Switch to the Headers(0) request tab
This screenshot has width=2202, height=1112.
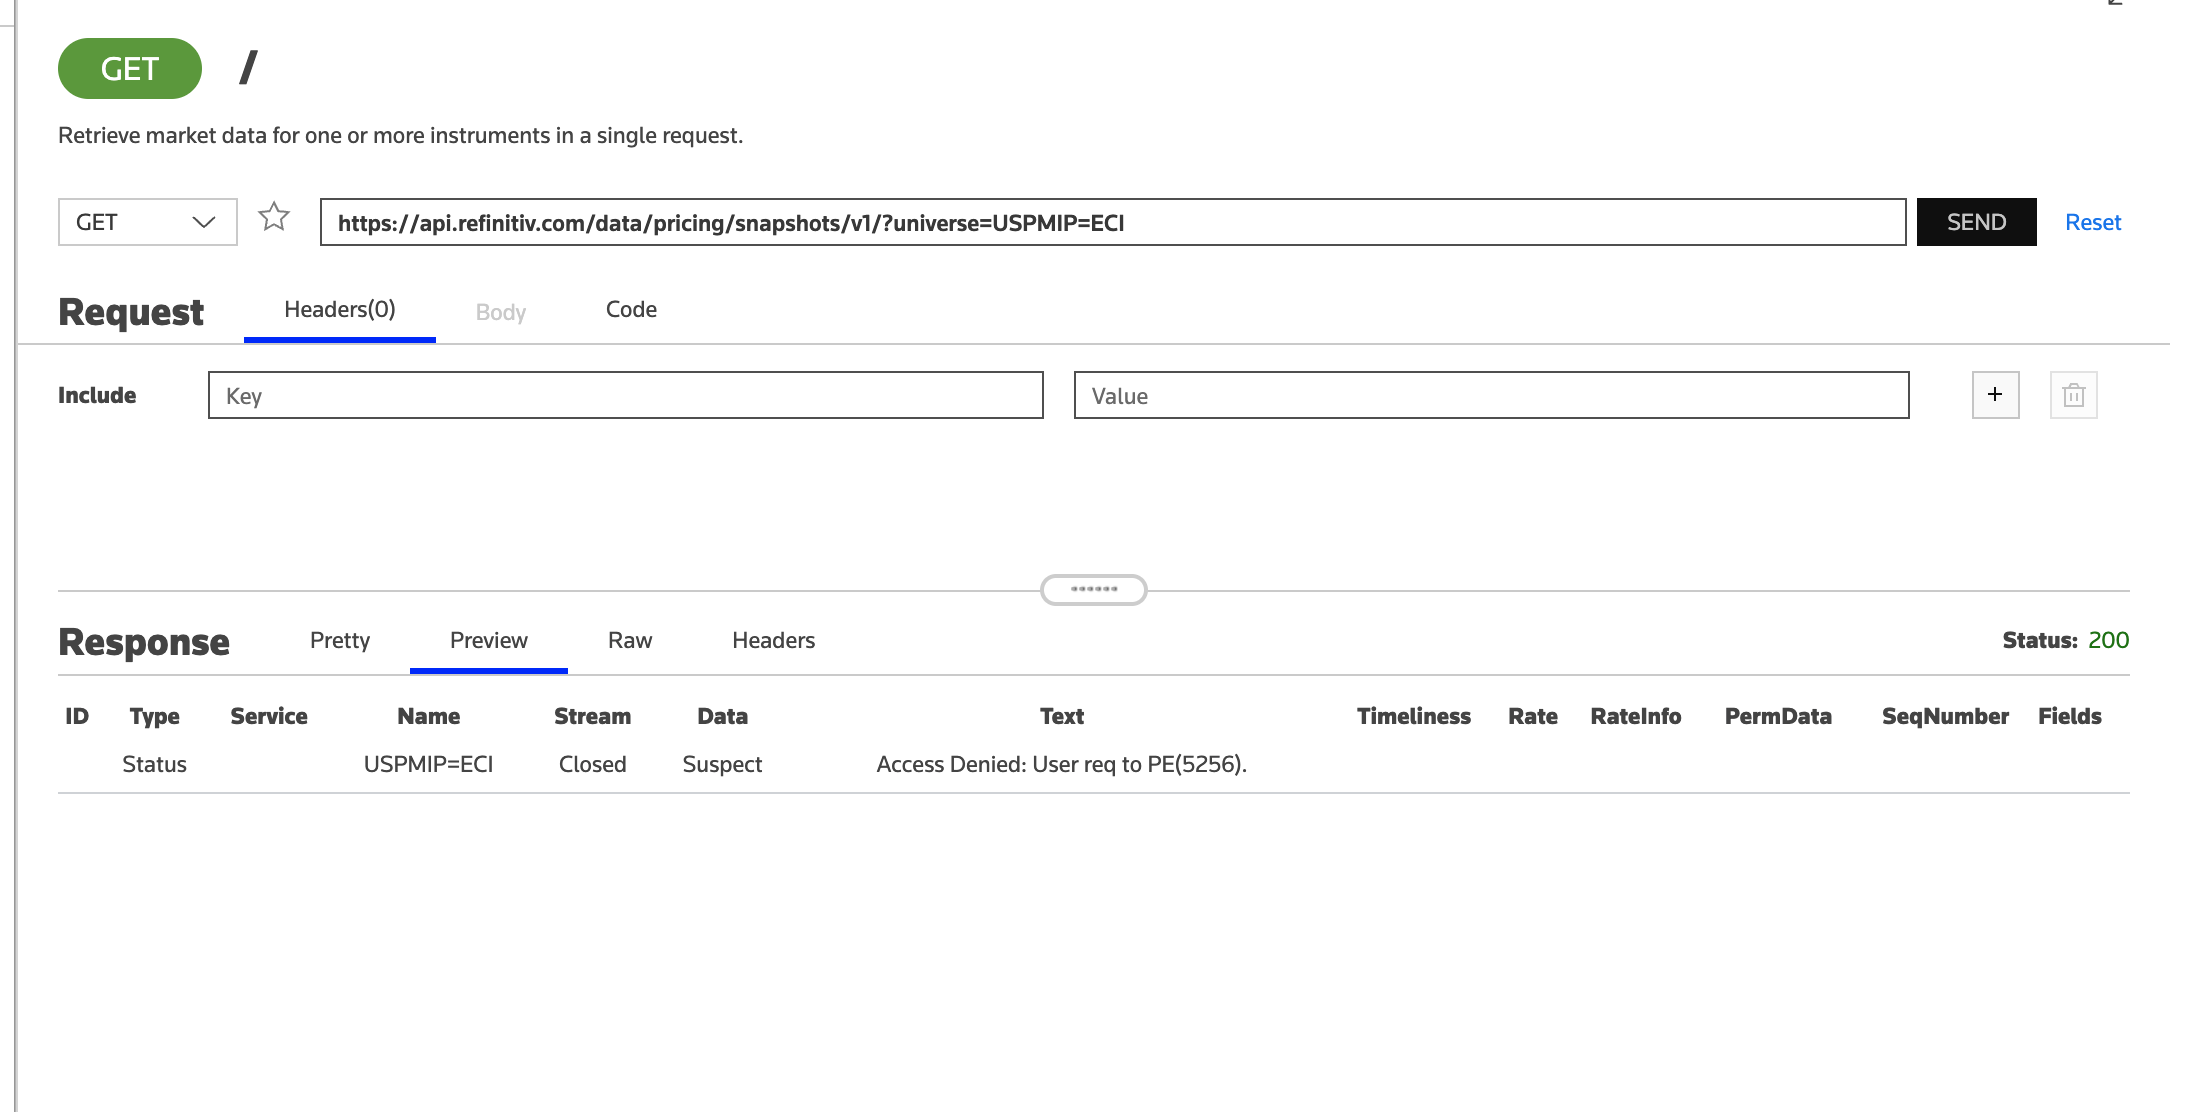click(339, 310)
